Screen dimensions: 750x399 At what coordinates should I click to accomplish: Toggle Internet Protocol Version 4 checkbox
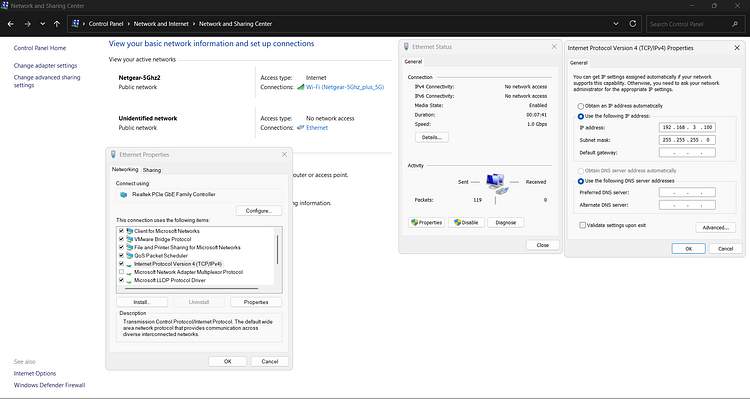tap(121, 264)
